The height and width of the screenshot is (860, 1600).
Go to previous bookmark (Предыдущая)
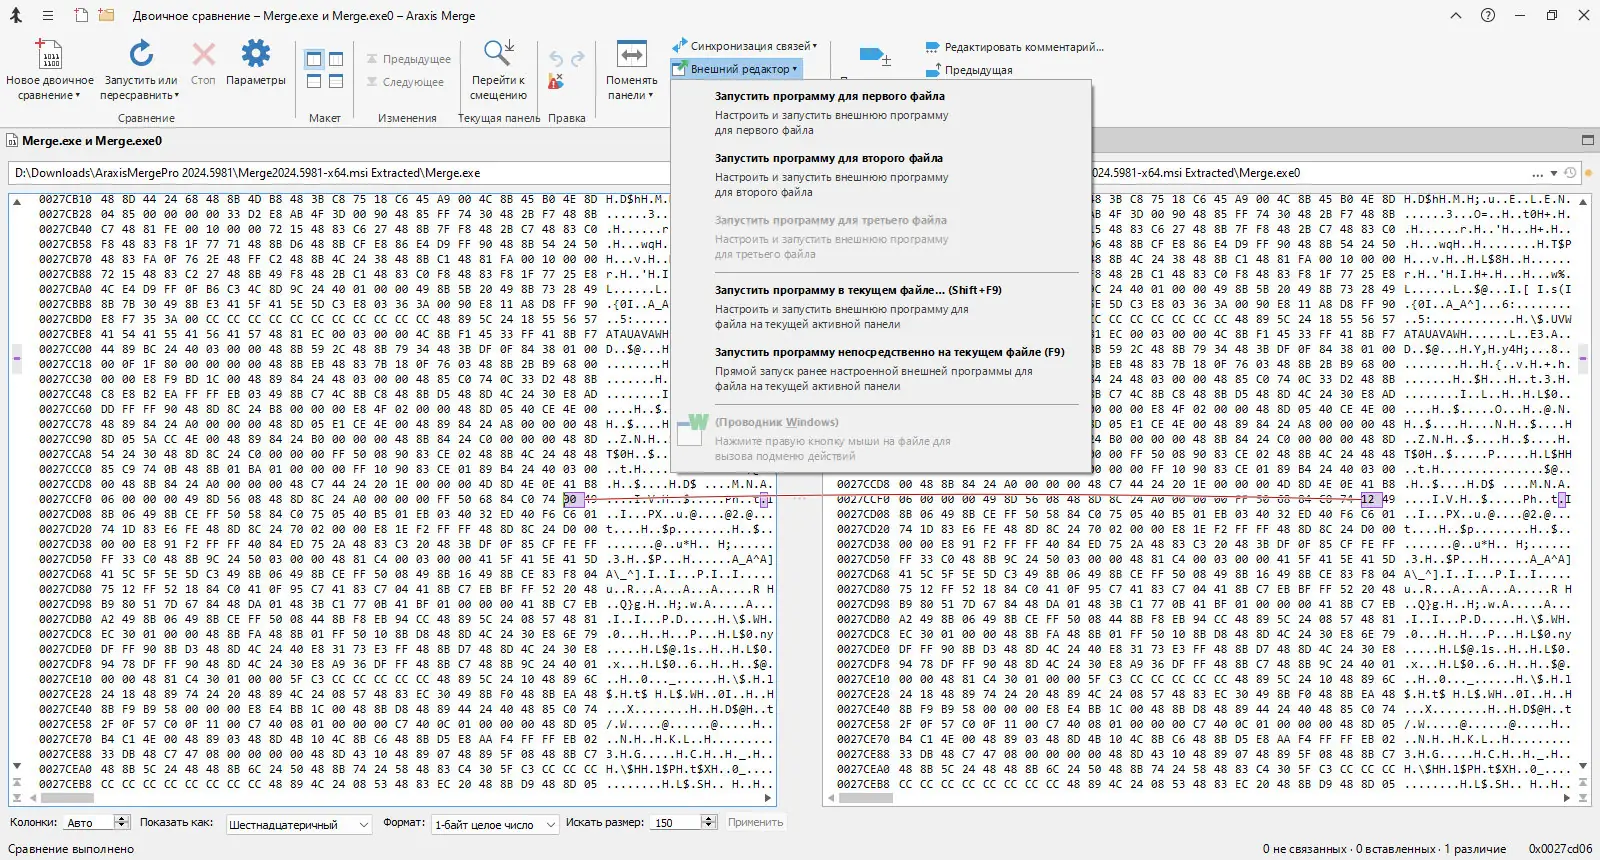[x=968, y=70]
